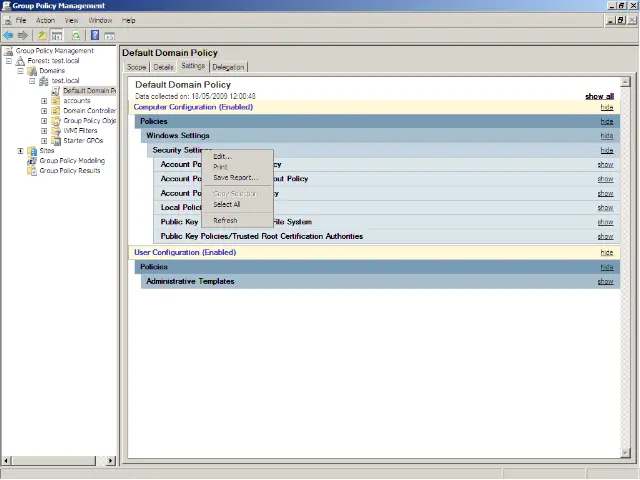This screenshot has height=480, width=640.
Task: Click the Refresh toolbar icon
Action: 75,35
